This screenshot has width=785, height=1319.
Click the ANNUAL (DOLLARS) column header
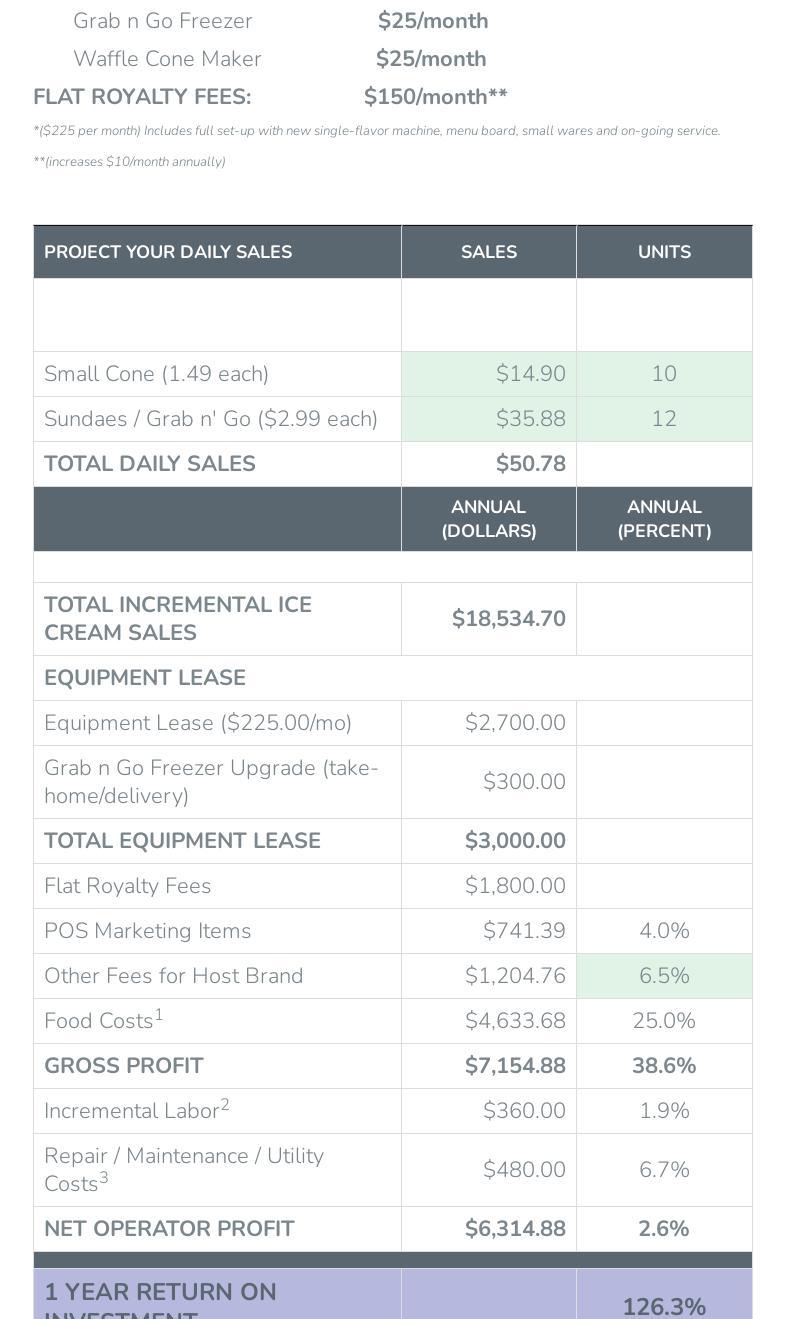tap(489, 519)
